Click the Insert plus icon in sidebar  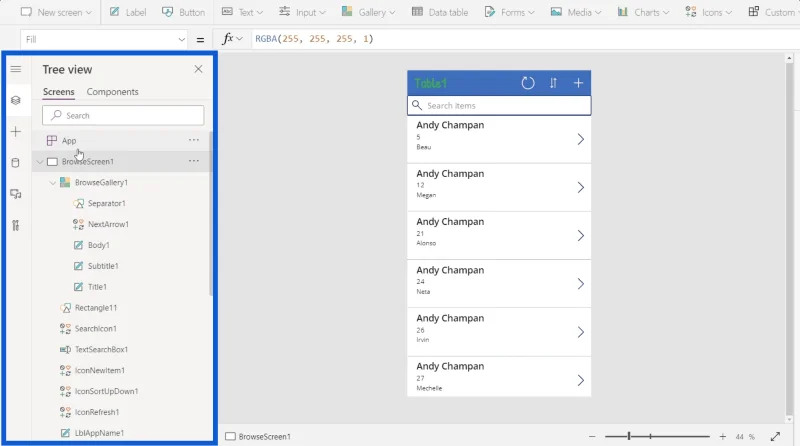[x=16, y=132]
